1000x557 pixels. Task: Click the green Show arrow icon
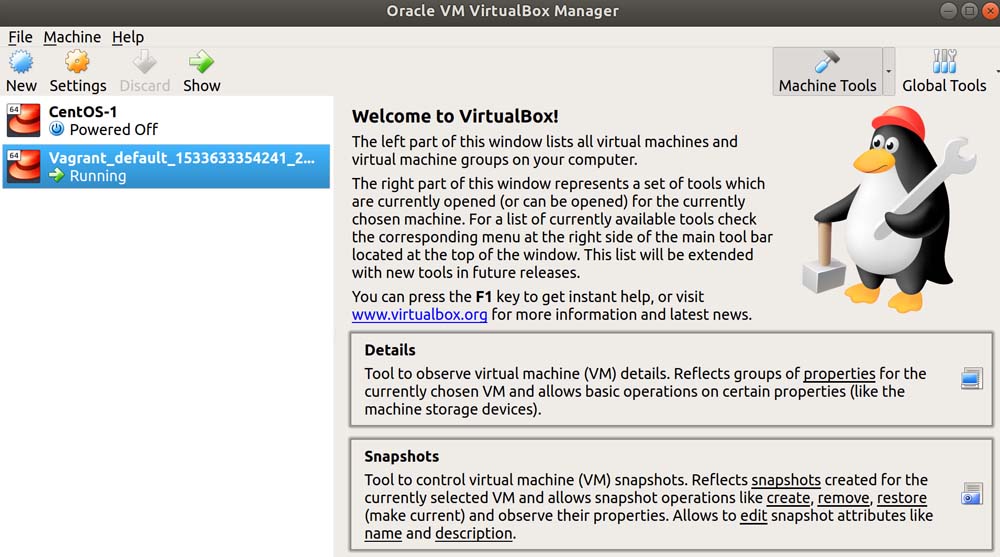[x=201, y=62]
